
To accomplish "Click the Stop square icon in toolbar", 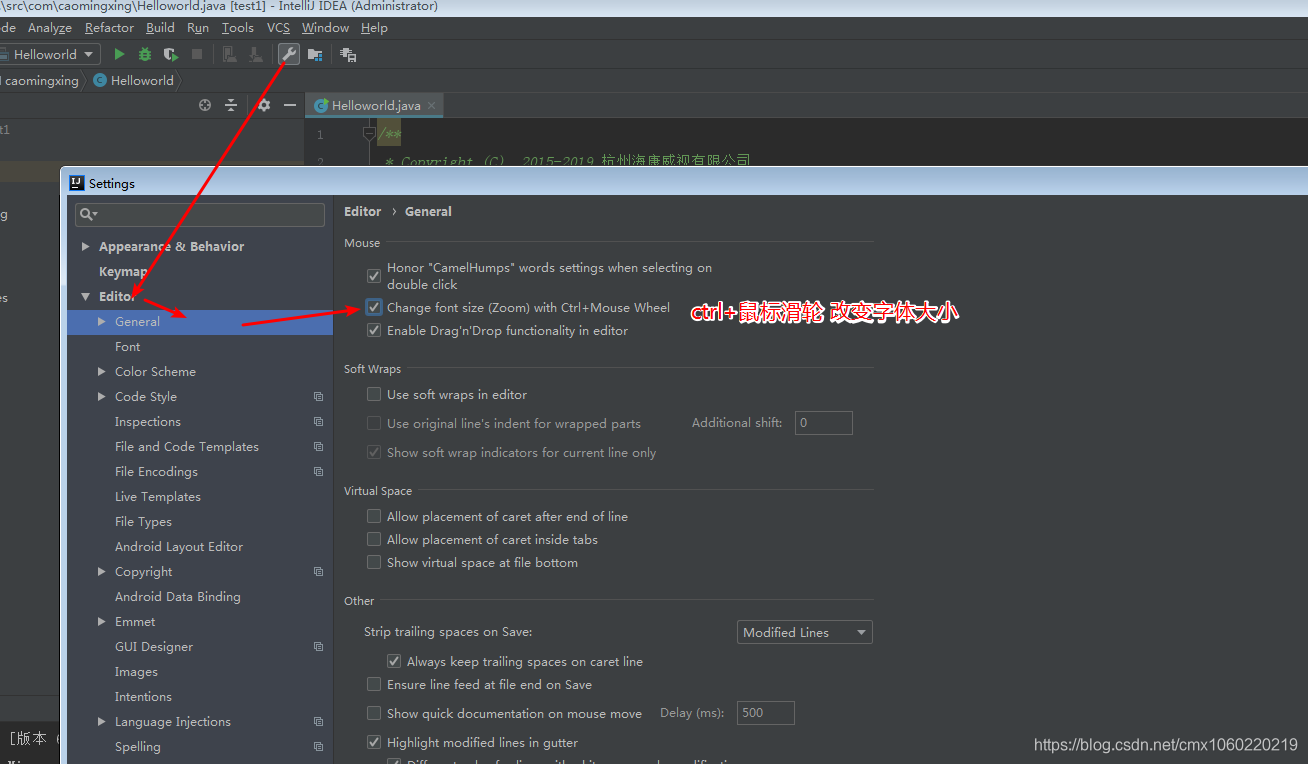I will 197,54.
